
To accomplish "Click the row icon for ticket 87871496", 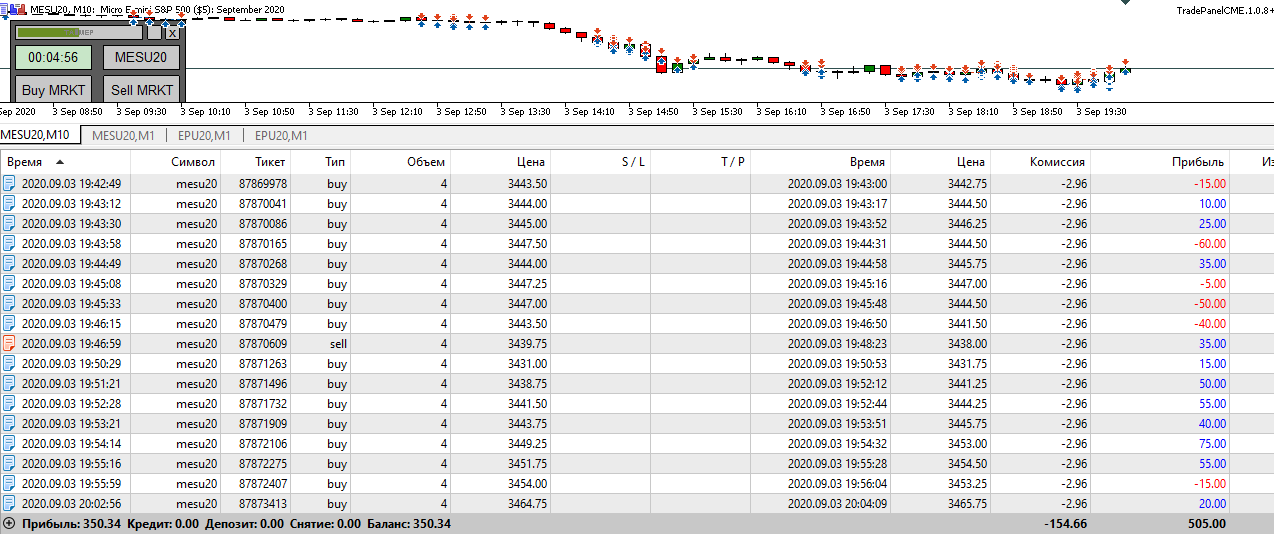I will pos(9,383).
